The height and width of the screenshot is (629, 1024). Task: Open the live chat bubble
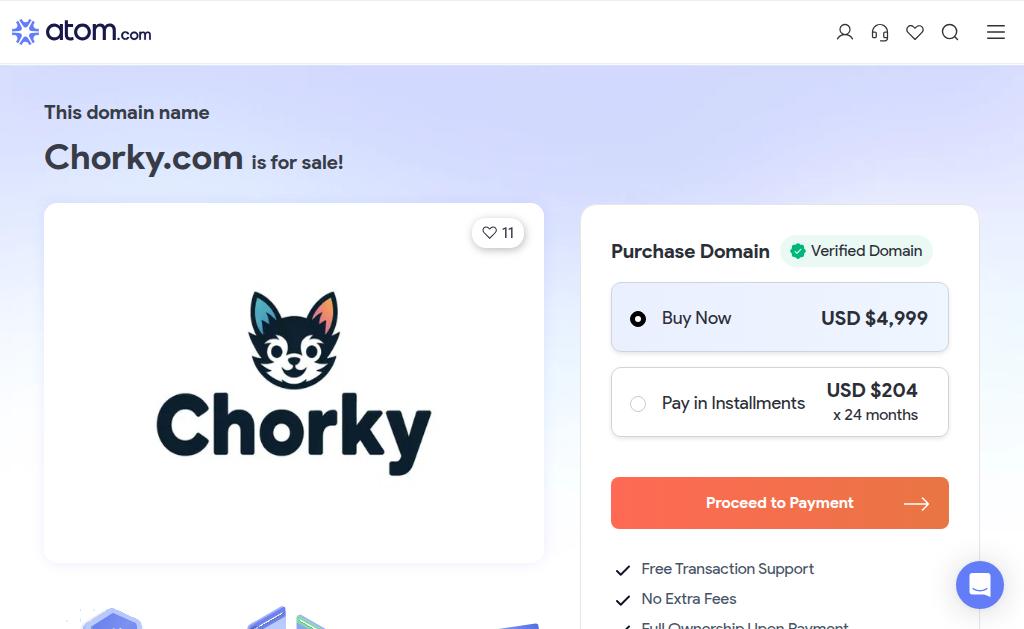click(x=980, y=585)
